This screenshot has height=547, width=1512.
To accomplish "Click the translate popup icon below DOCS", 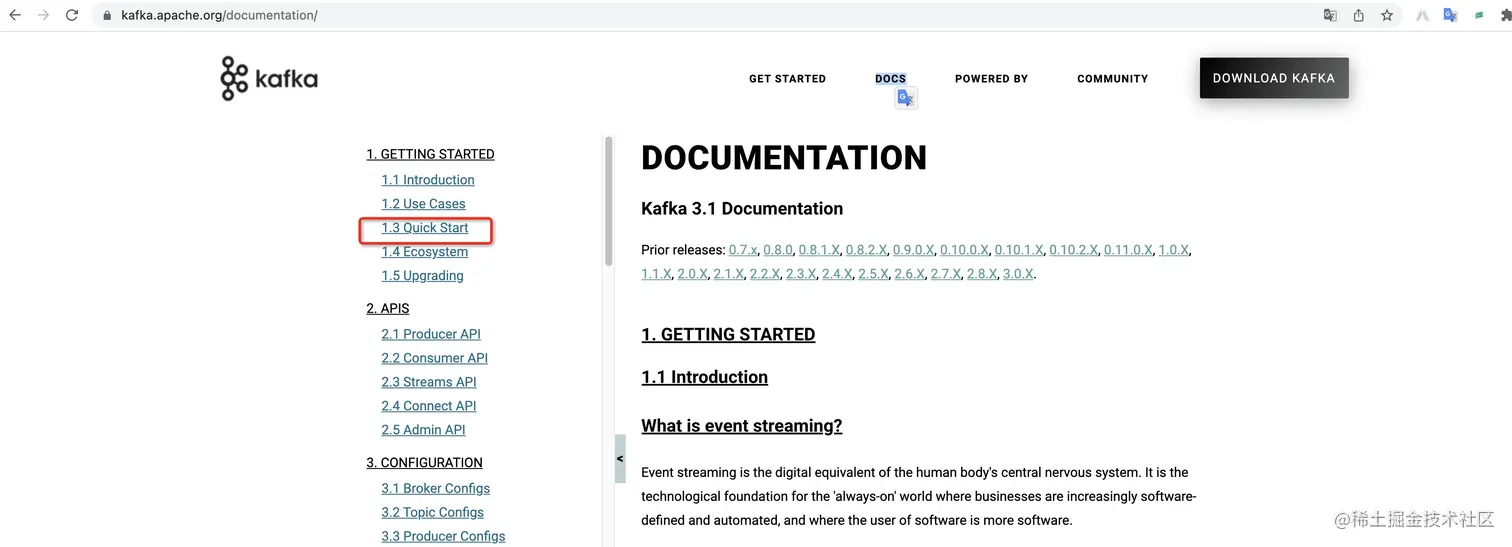I will (x=906, y=98).
